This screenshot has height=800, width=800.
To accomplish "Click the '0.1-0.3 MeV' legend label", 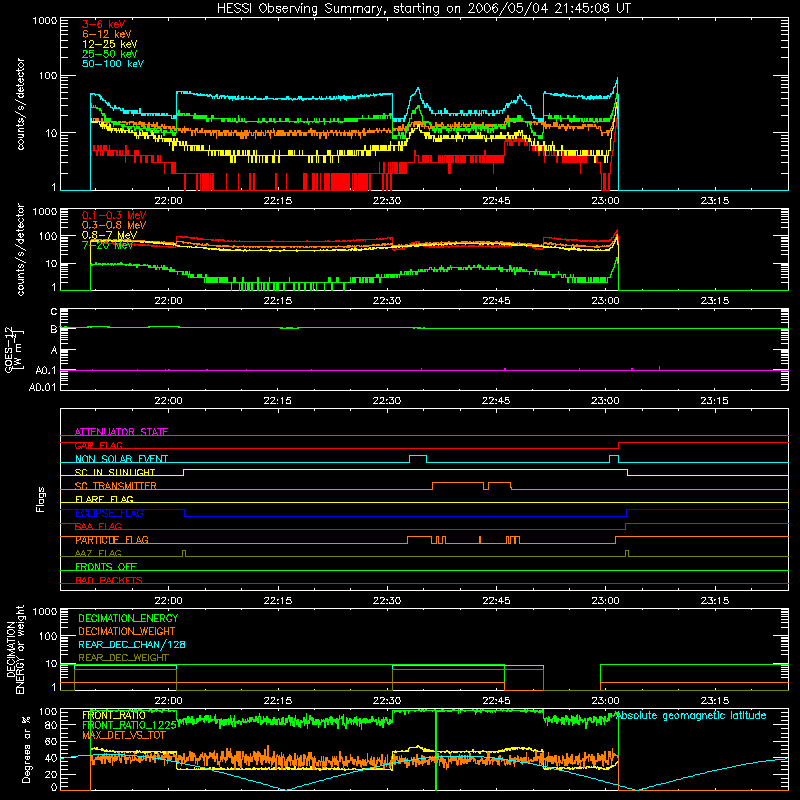I will [114, 215].
